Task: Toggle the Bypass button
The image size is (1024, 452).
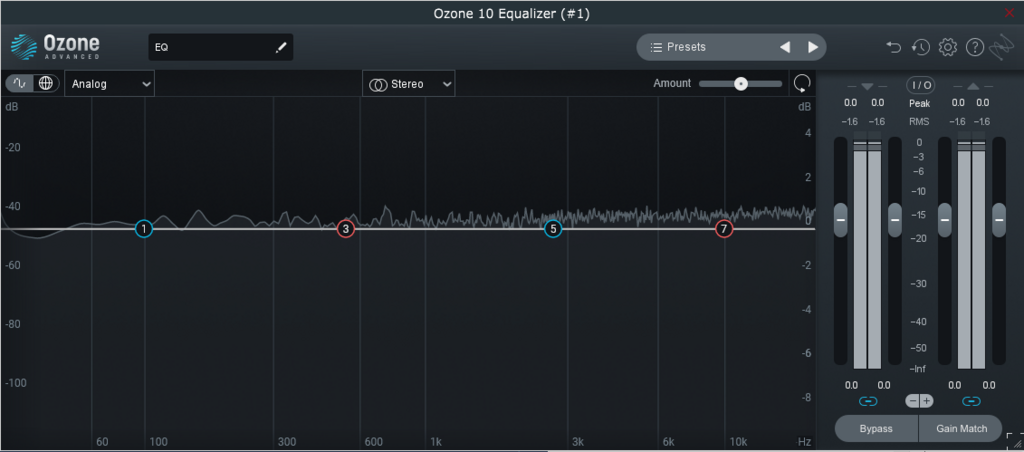Action: pyautogui.click(x=876, y=429)
